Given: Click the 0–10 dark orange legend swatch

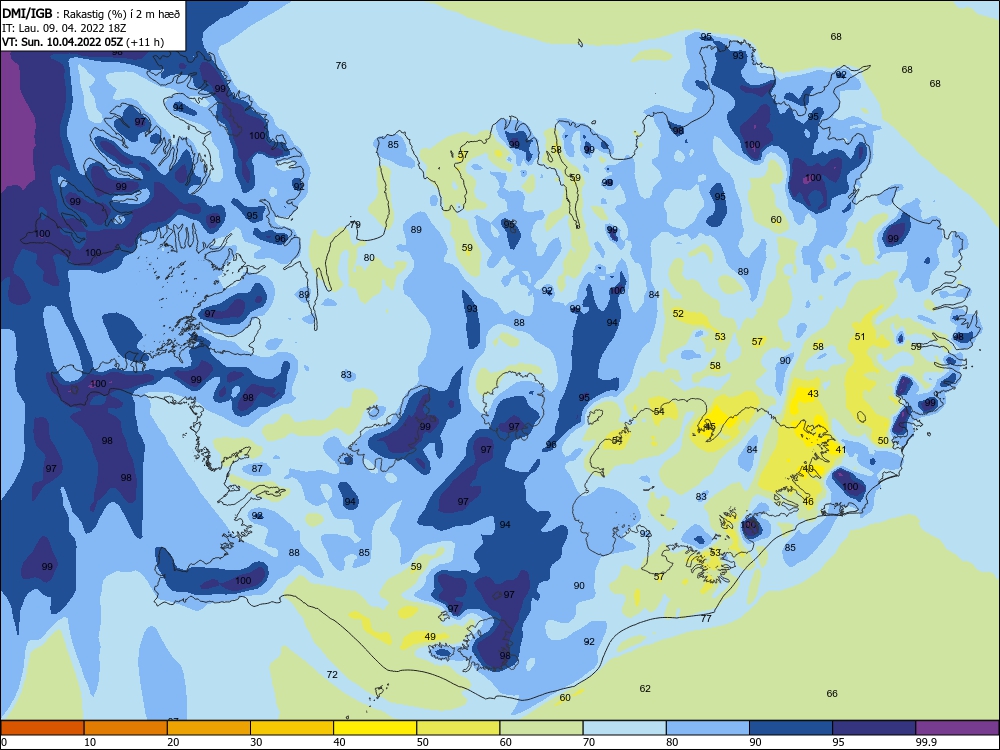Looking at the screenshot, I should click(x=42, y=728).
